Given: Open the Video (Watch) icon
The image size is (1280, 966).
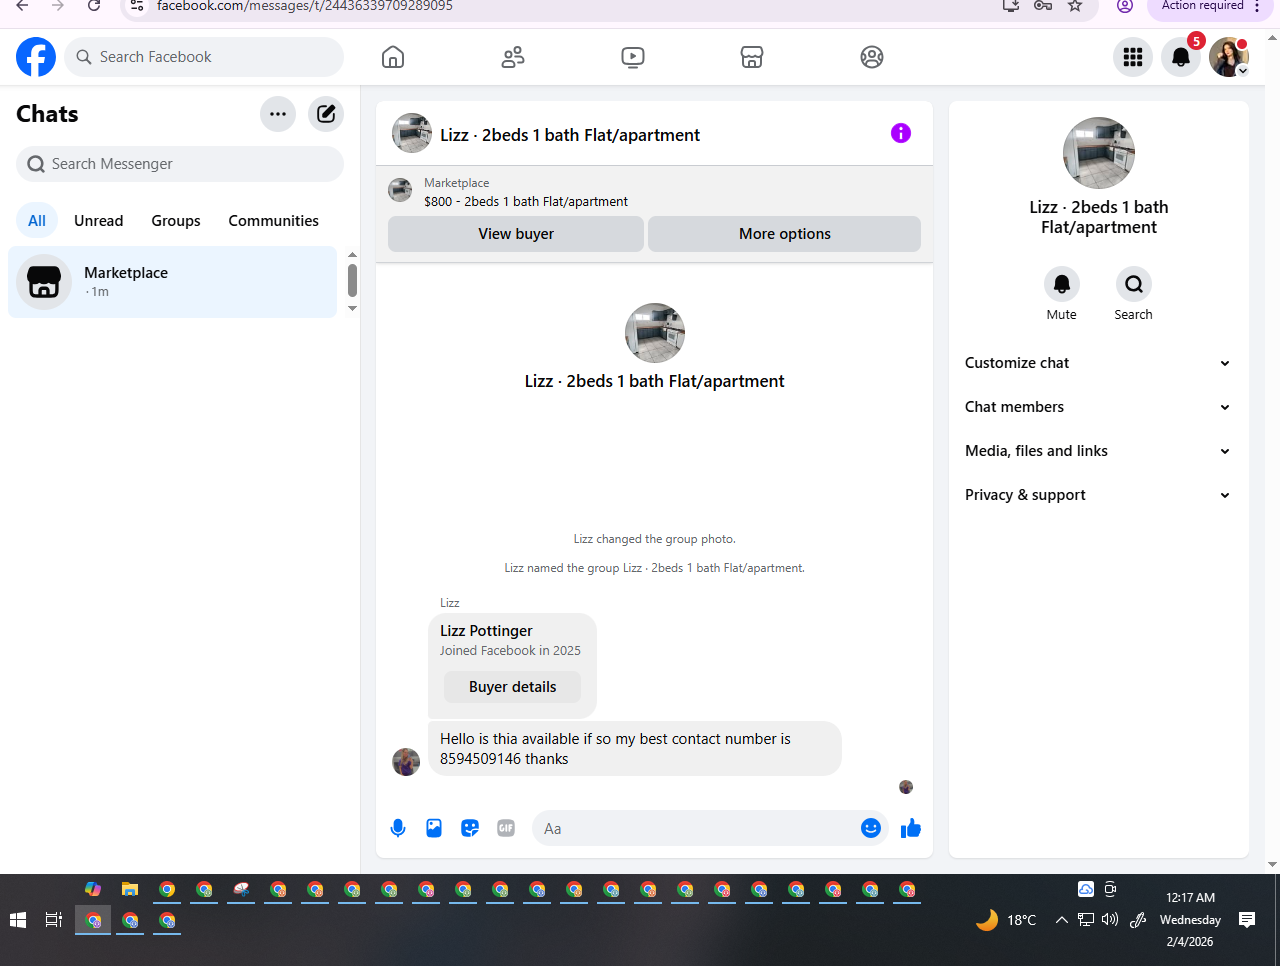Looking at the screenshot, I should (633, 57).
